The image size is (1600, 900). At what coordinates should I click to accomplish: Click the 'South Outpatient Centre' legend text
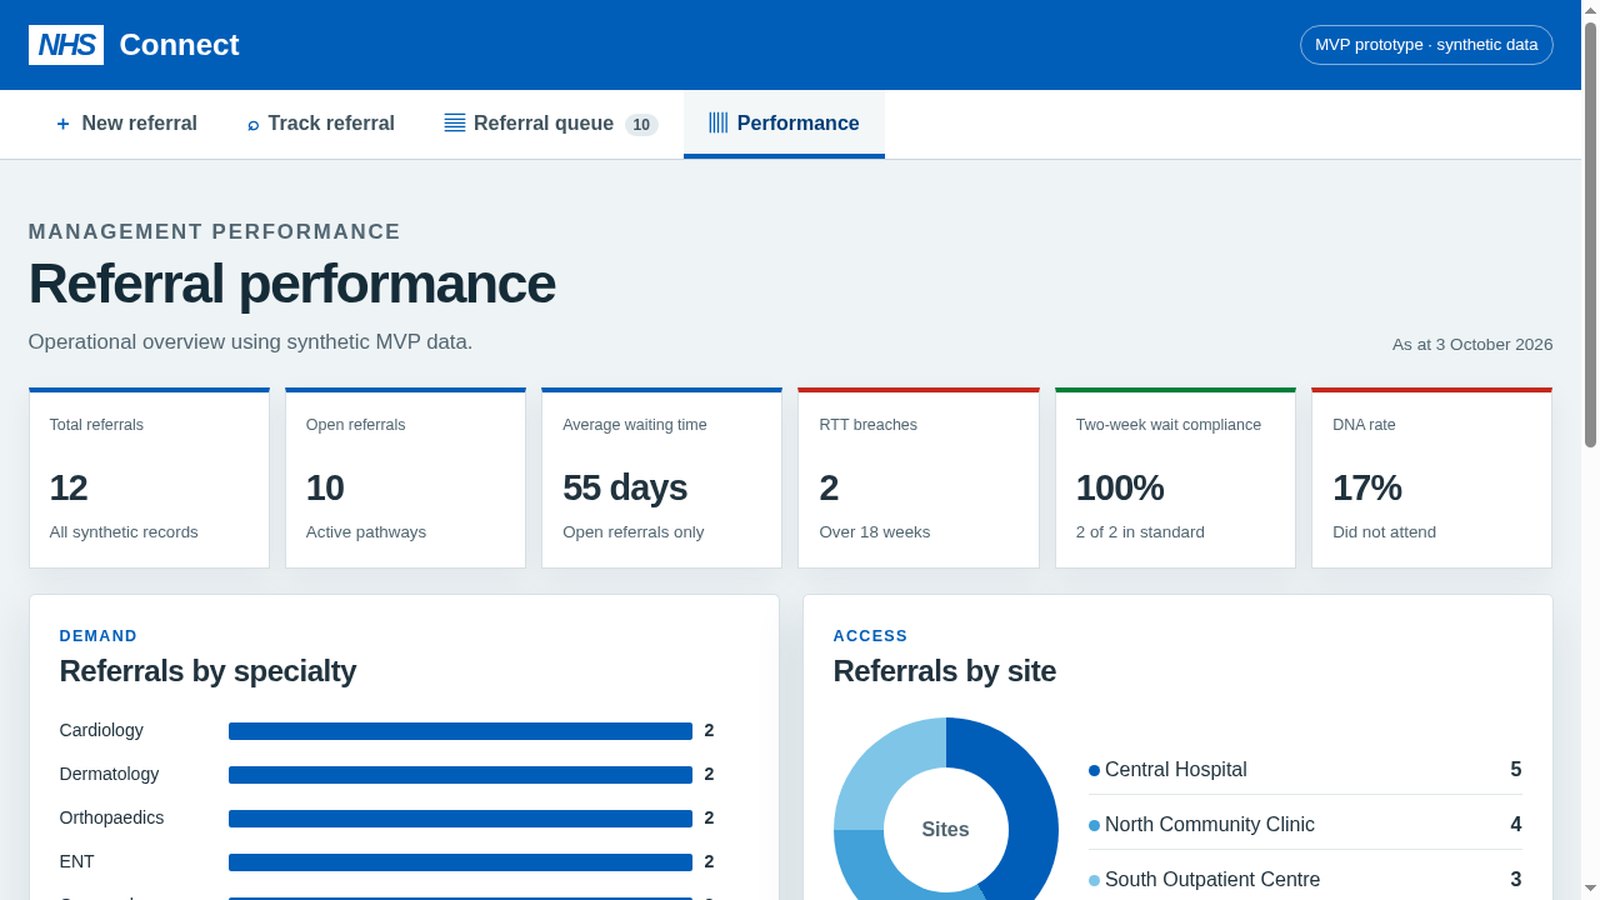click(1212, 879)
